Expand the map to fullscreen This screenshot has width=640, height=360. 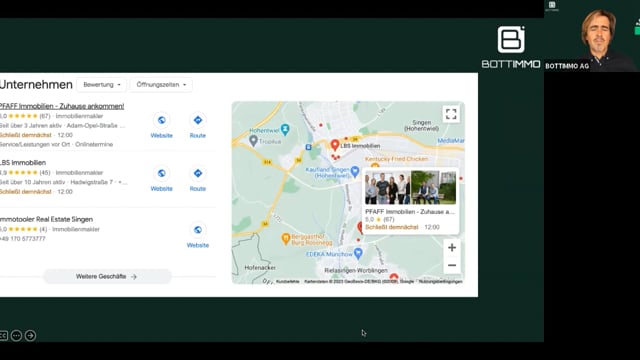pos(451,114)
